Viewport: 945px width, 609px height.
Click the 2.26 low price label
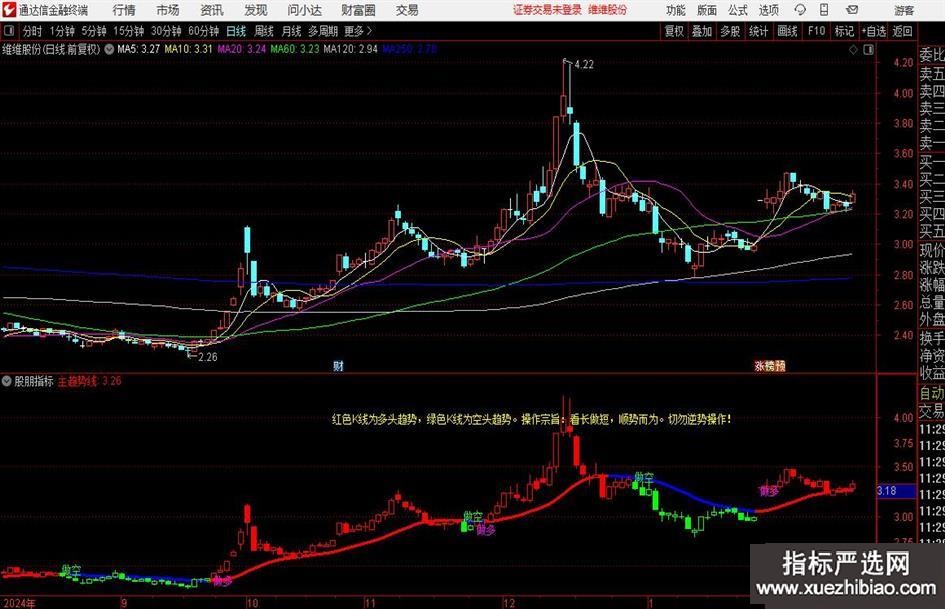tap(207, 357)
